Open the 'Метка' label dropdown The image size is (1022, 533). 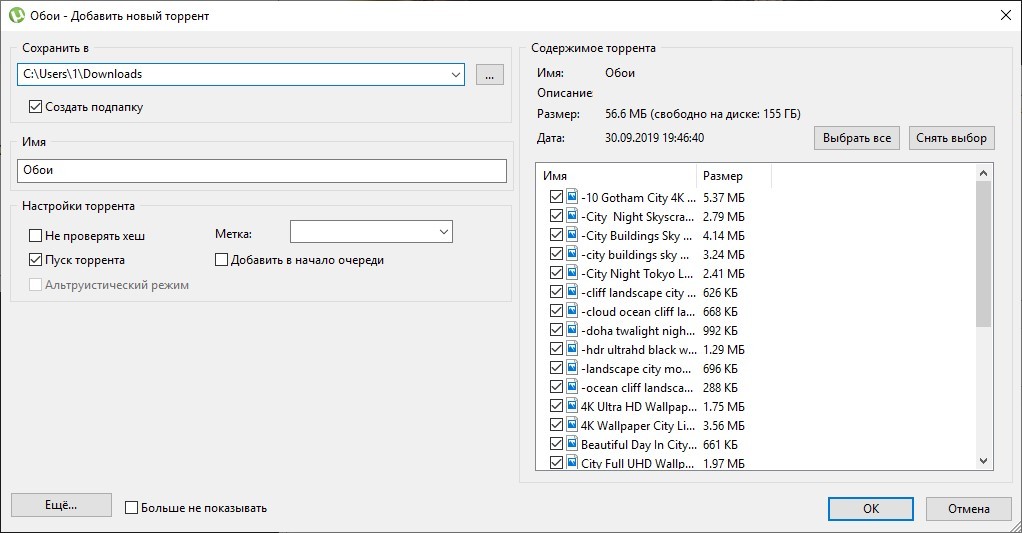click(443, 232)
